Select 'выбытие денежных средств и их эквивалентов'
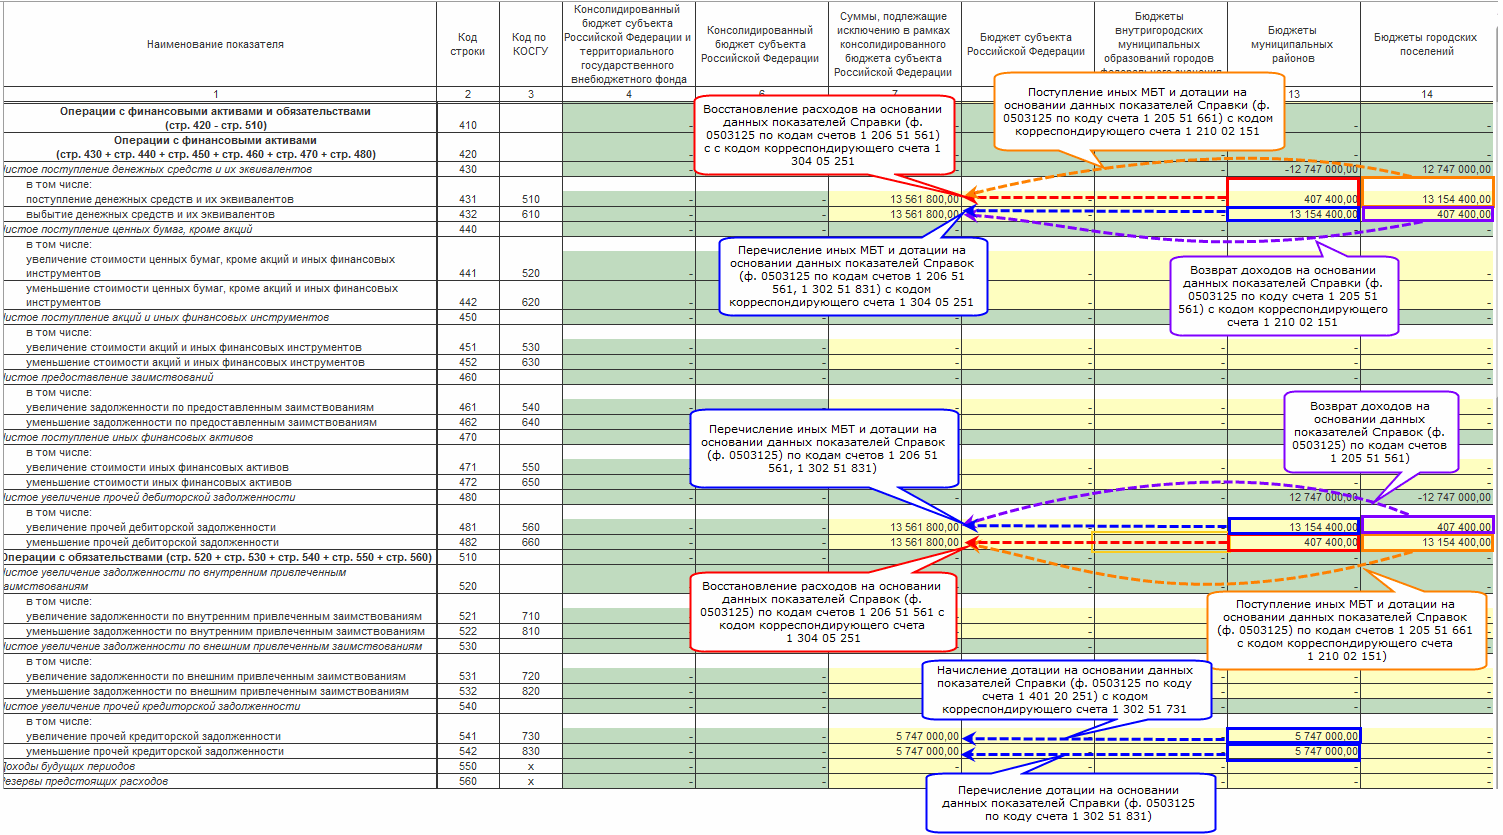The image size is (1503, 835). (150, 214)
